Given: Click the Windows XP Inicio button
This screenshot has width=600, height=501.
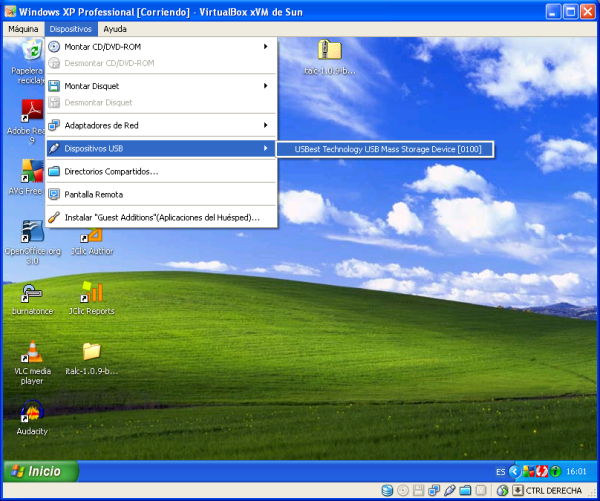Looking at the screenshot, I should pyautogui.click(x=35, y=471).
